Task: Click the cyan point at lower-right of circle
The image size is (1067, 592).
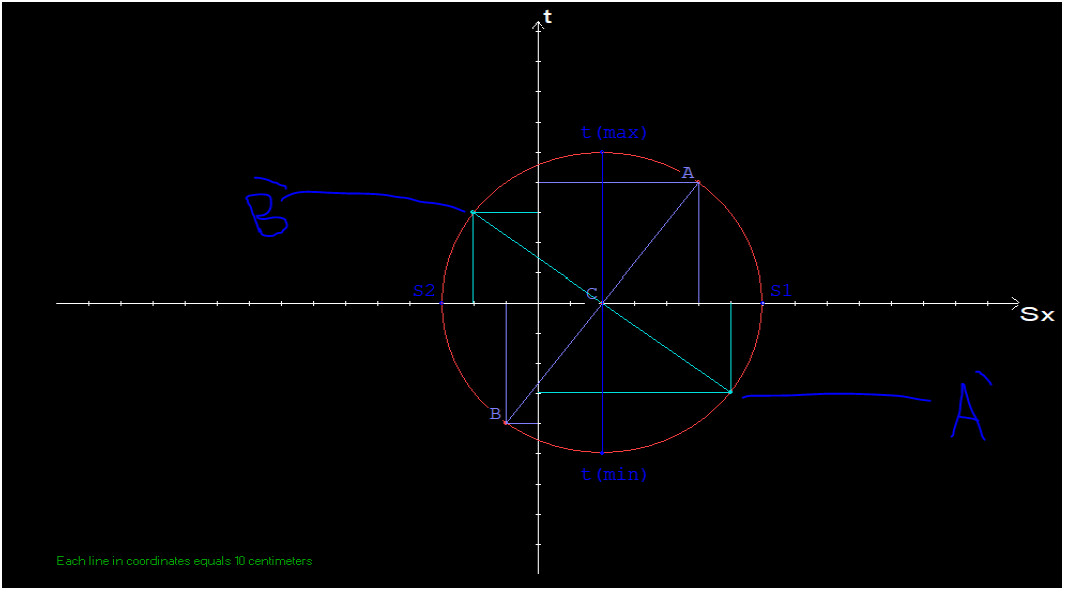Action: [731, 392]
